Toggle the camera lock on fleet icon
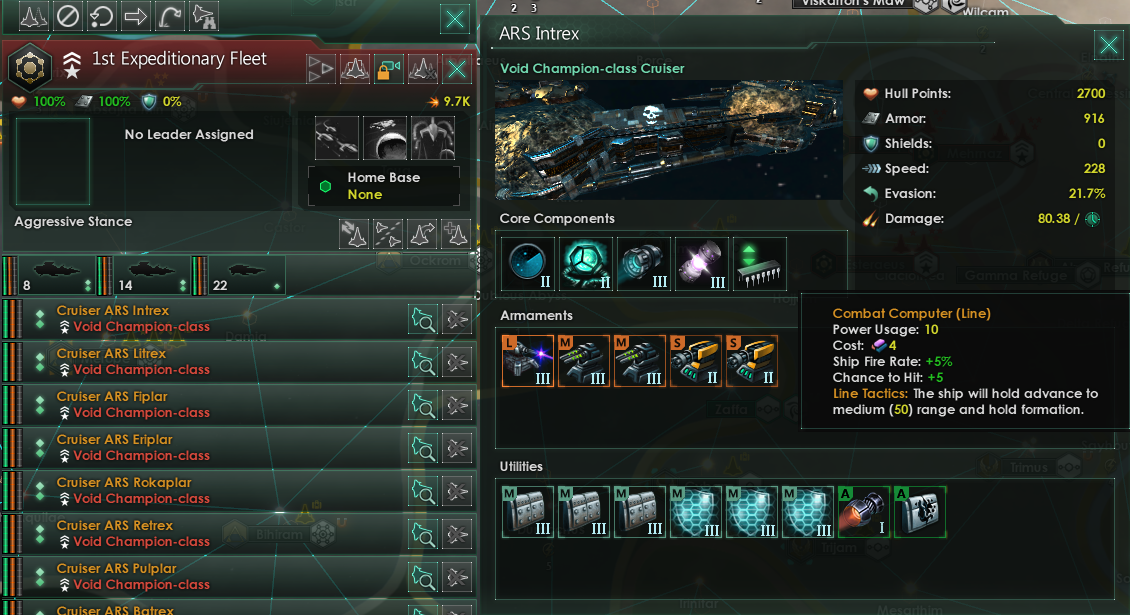 (389, 69)
